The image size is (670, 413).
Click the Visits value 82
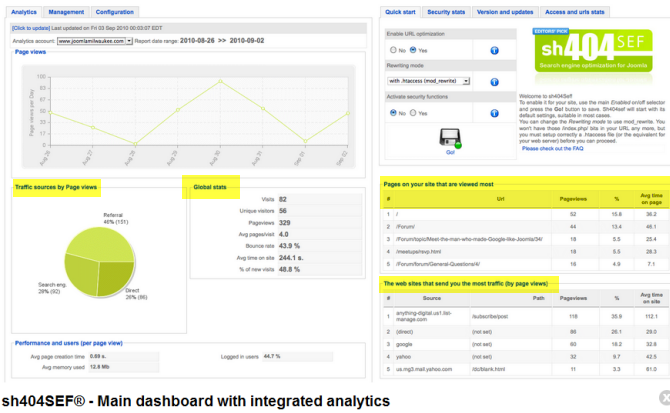point(283,199)
